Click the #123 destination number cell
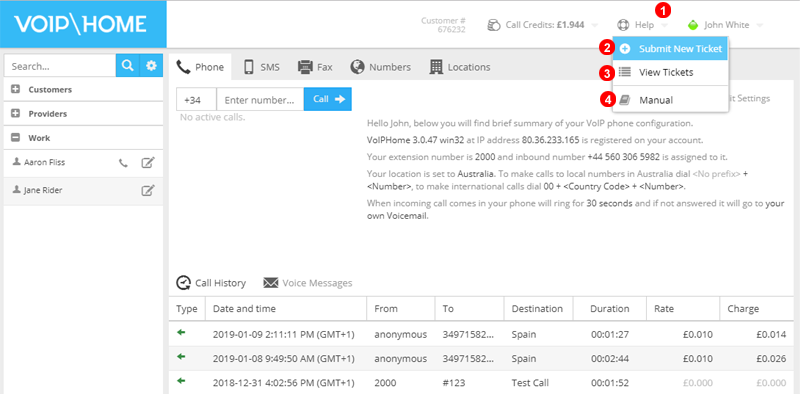The image size is (800, 397). pyautogui.click(x=454, y=383)
